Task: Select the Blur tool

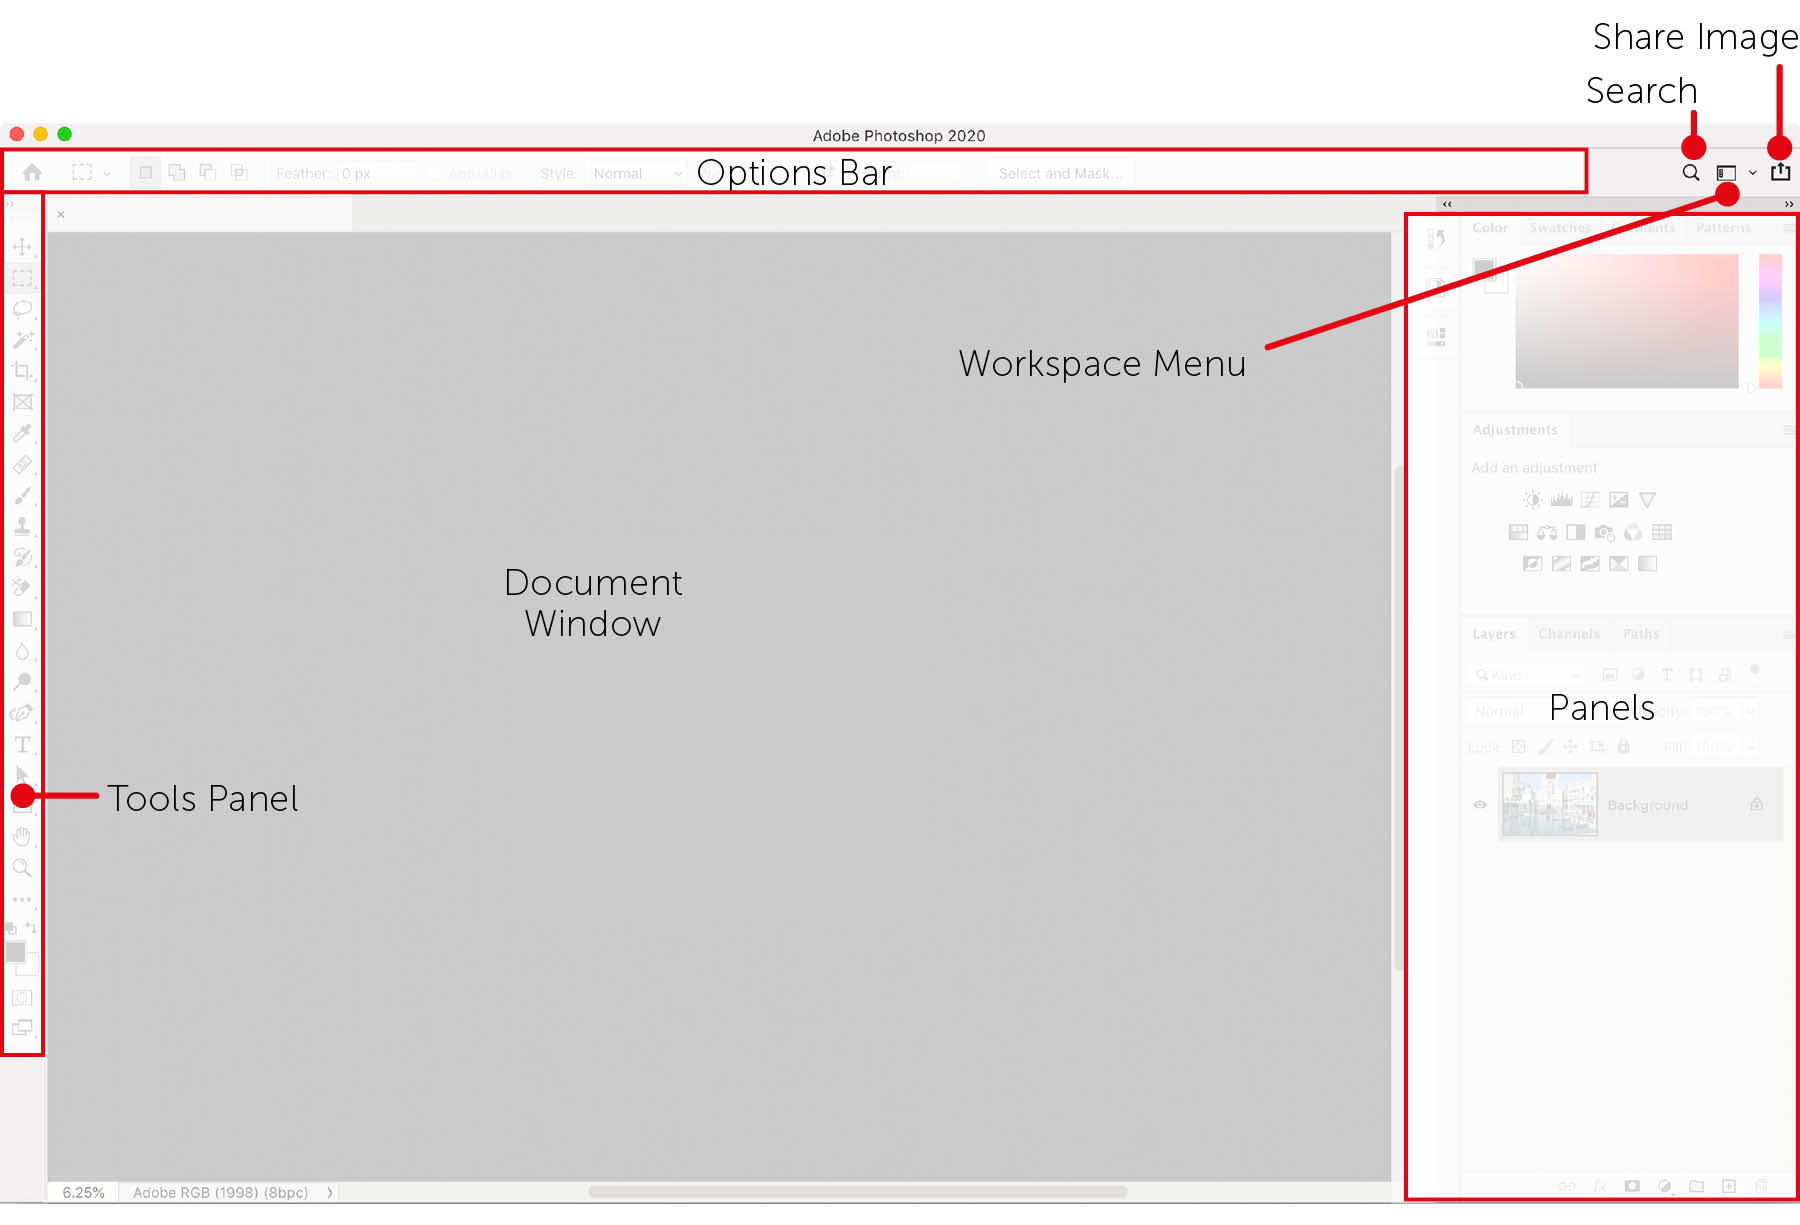Action: click(x=22, y=651)
